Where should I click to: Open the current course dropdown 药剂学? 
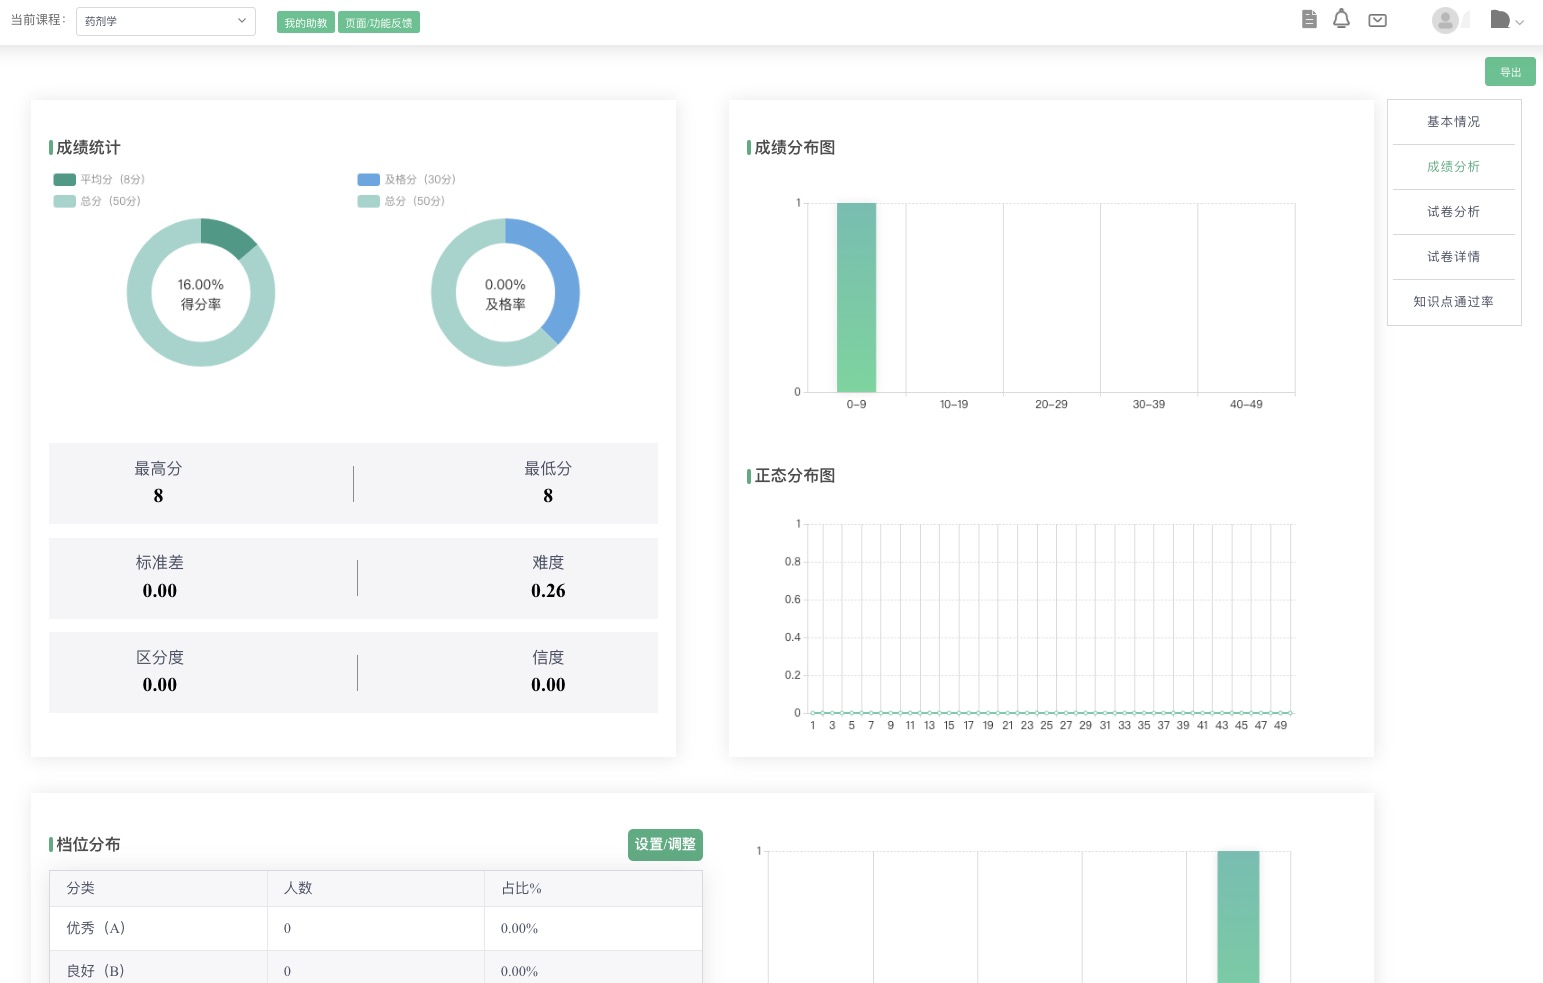166,21
